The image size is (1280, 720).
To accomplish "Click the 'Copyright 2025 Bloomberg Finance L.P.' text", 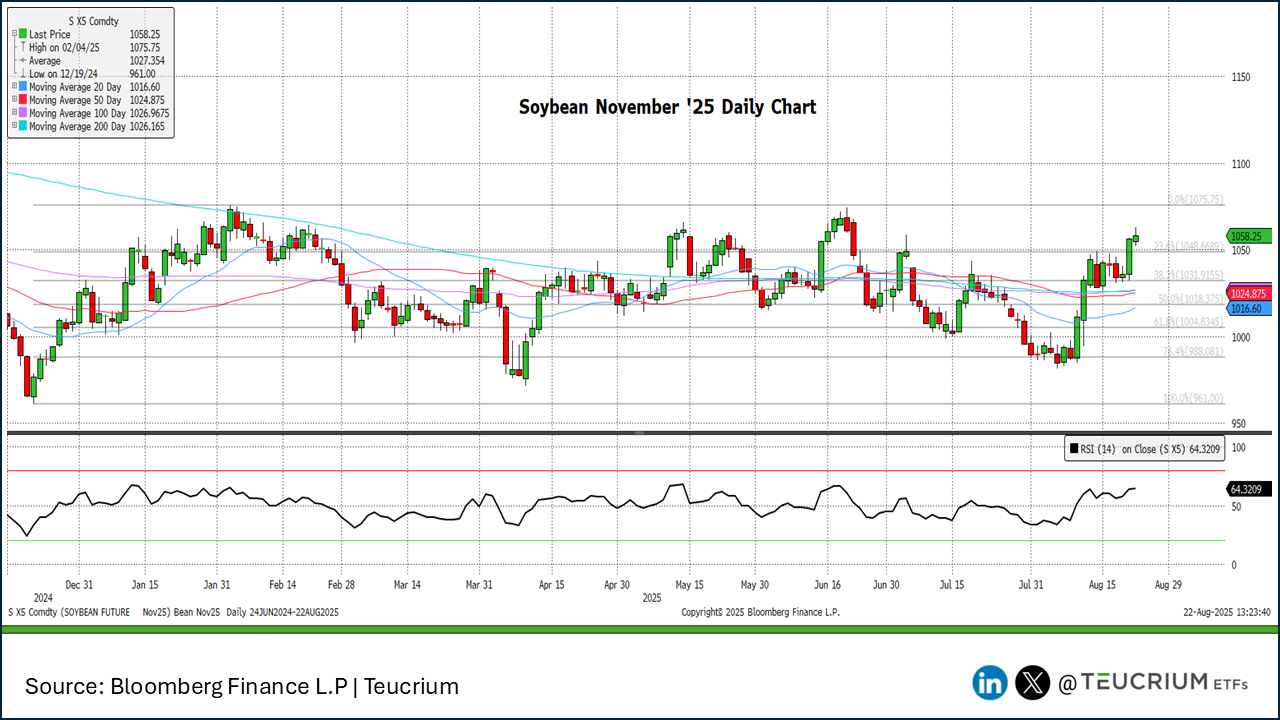I will tap(760, 611).
